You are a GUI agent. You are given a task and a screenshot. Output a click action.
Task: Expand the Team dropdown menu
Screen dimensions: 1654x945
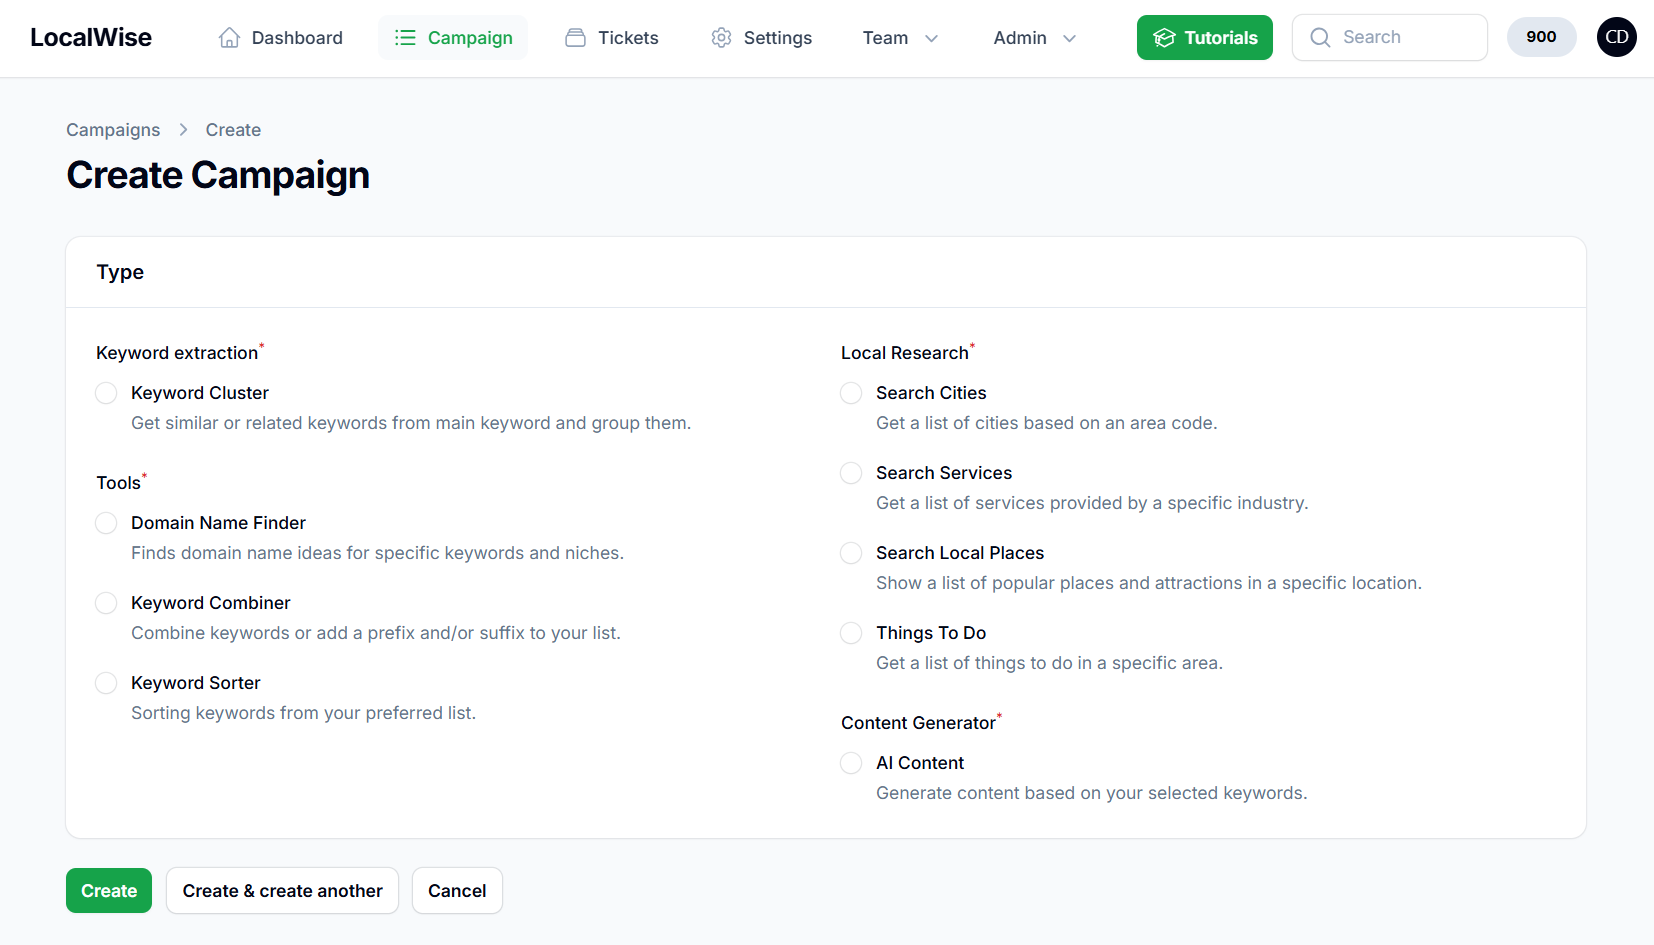(x=900, y=38)
